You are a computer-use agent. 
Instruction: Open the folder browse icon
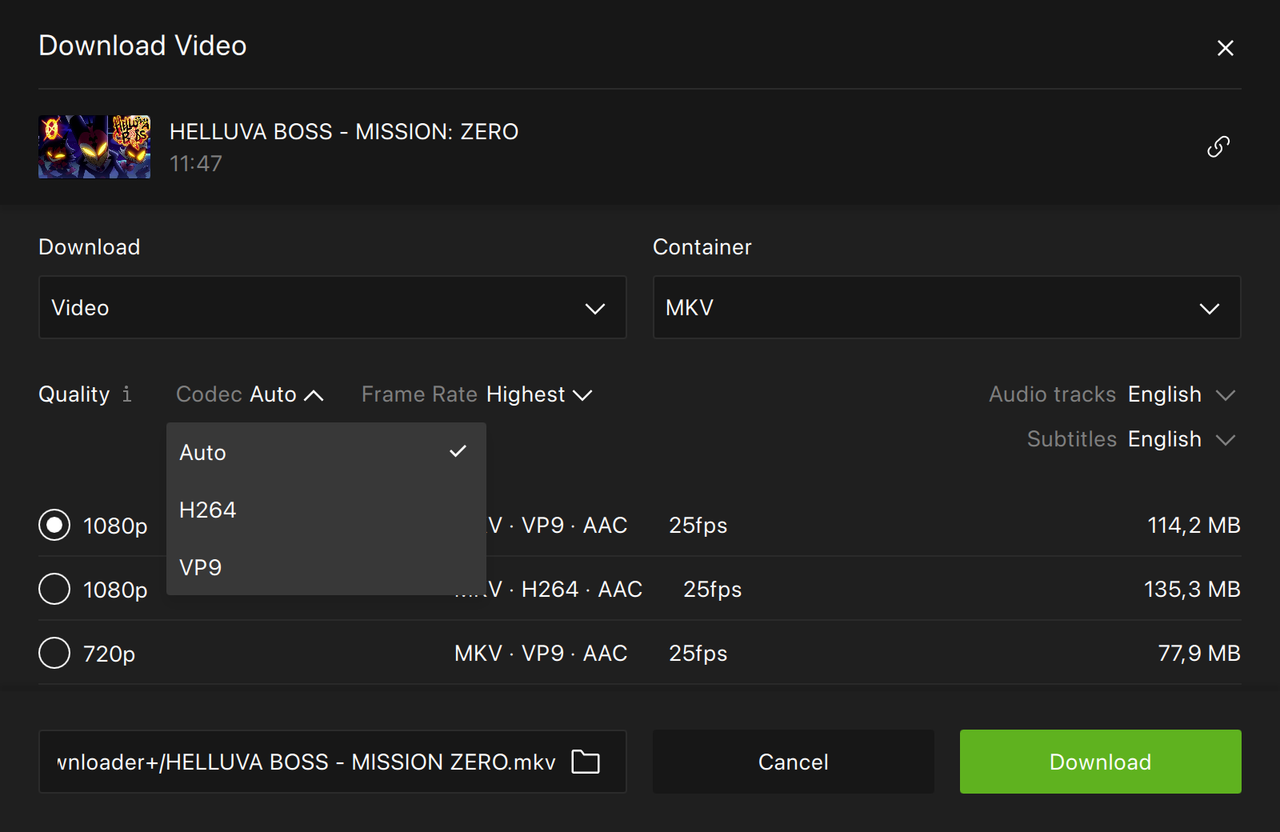(585, 762)
